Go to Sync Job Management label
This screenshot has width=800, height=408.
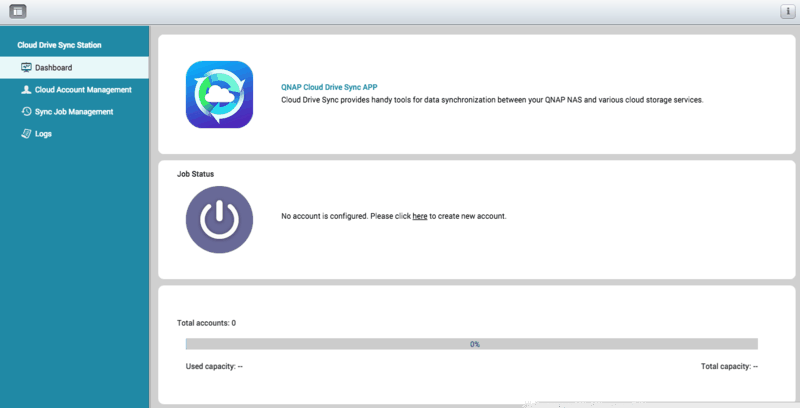coord(74,111)
